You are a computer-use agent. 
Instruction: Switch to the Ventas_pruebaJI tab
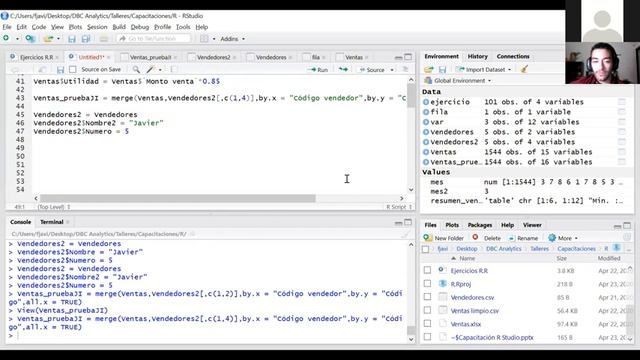click(x=150, y=57)
